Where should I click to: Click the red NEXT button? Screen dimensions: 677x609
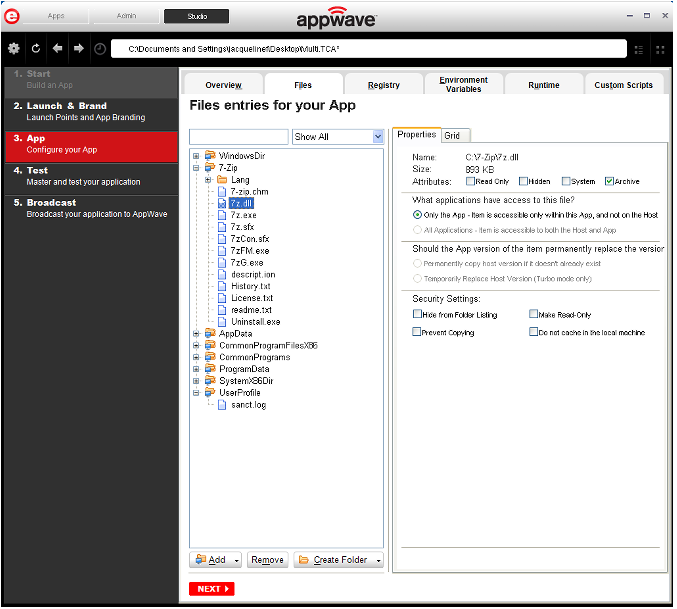212,589
